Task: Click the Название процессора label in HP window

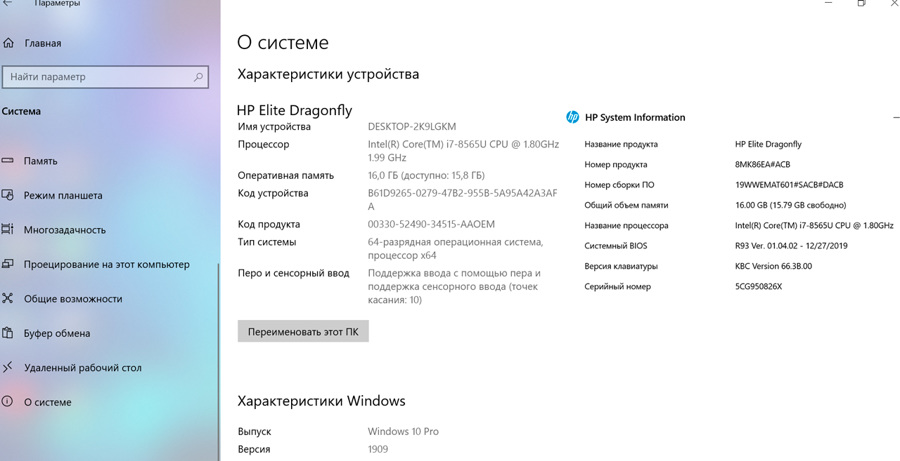Action: click(x=626, y=226)
